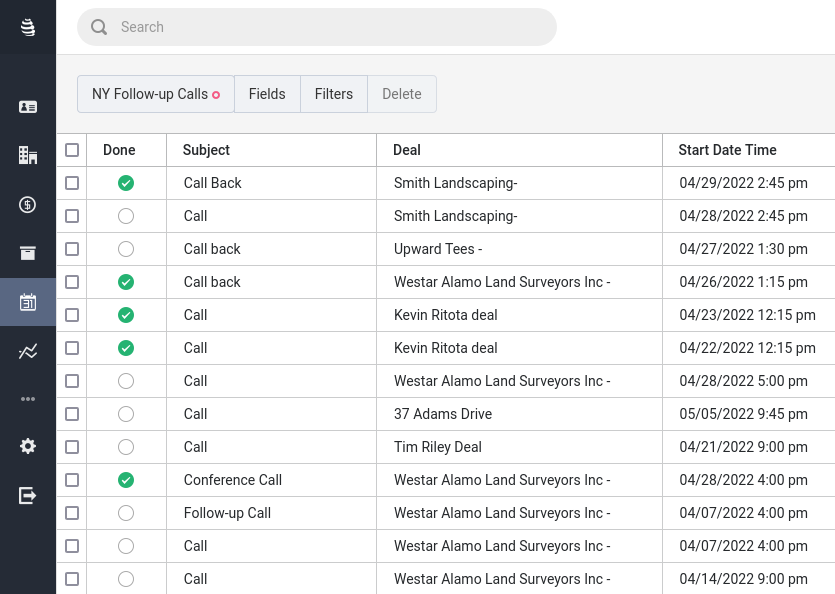Log out using the exit arrow icon
This screenshot has height=594, width=835.
coord(28,495)
